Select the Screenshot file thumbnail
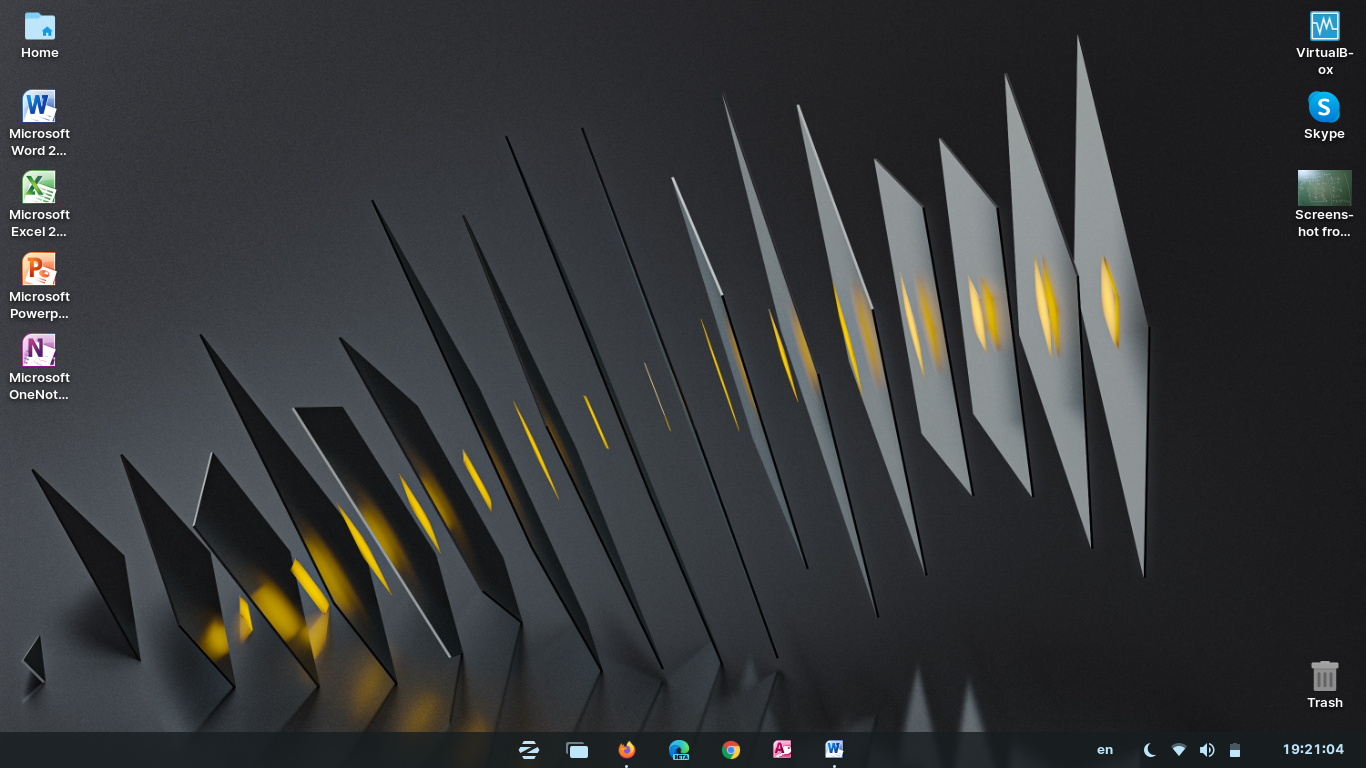Image resolution: width=1366 pixels, height=768 pixels. tap(1324, 188)
